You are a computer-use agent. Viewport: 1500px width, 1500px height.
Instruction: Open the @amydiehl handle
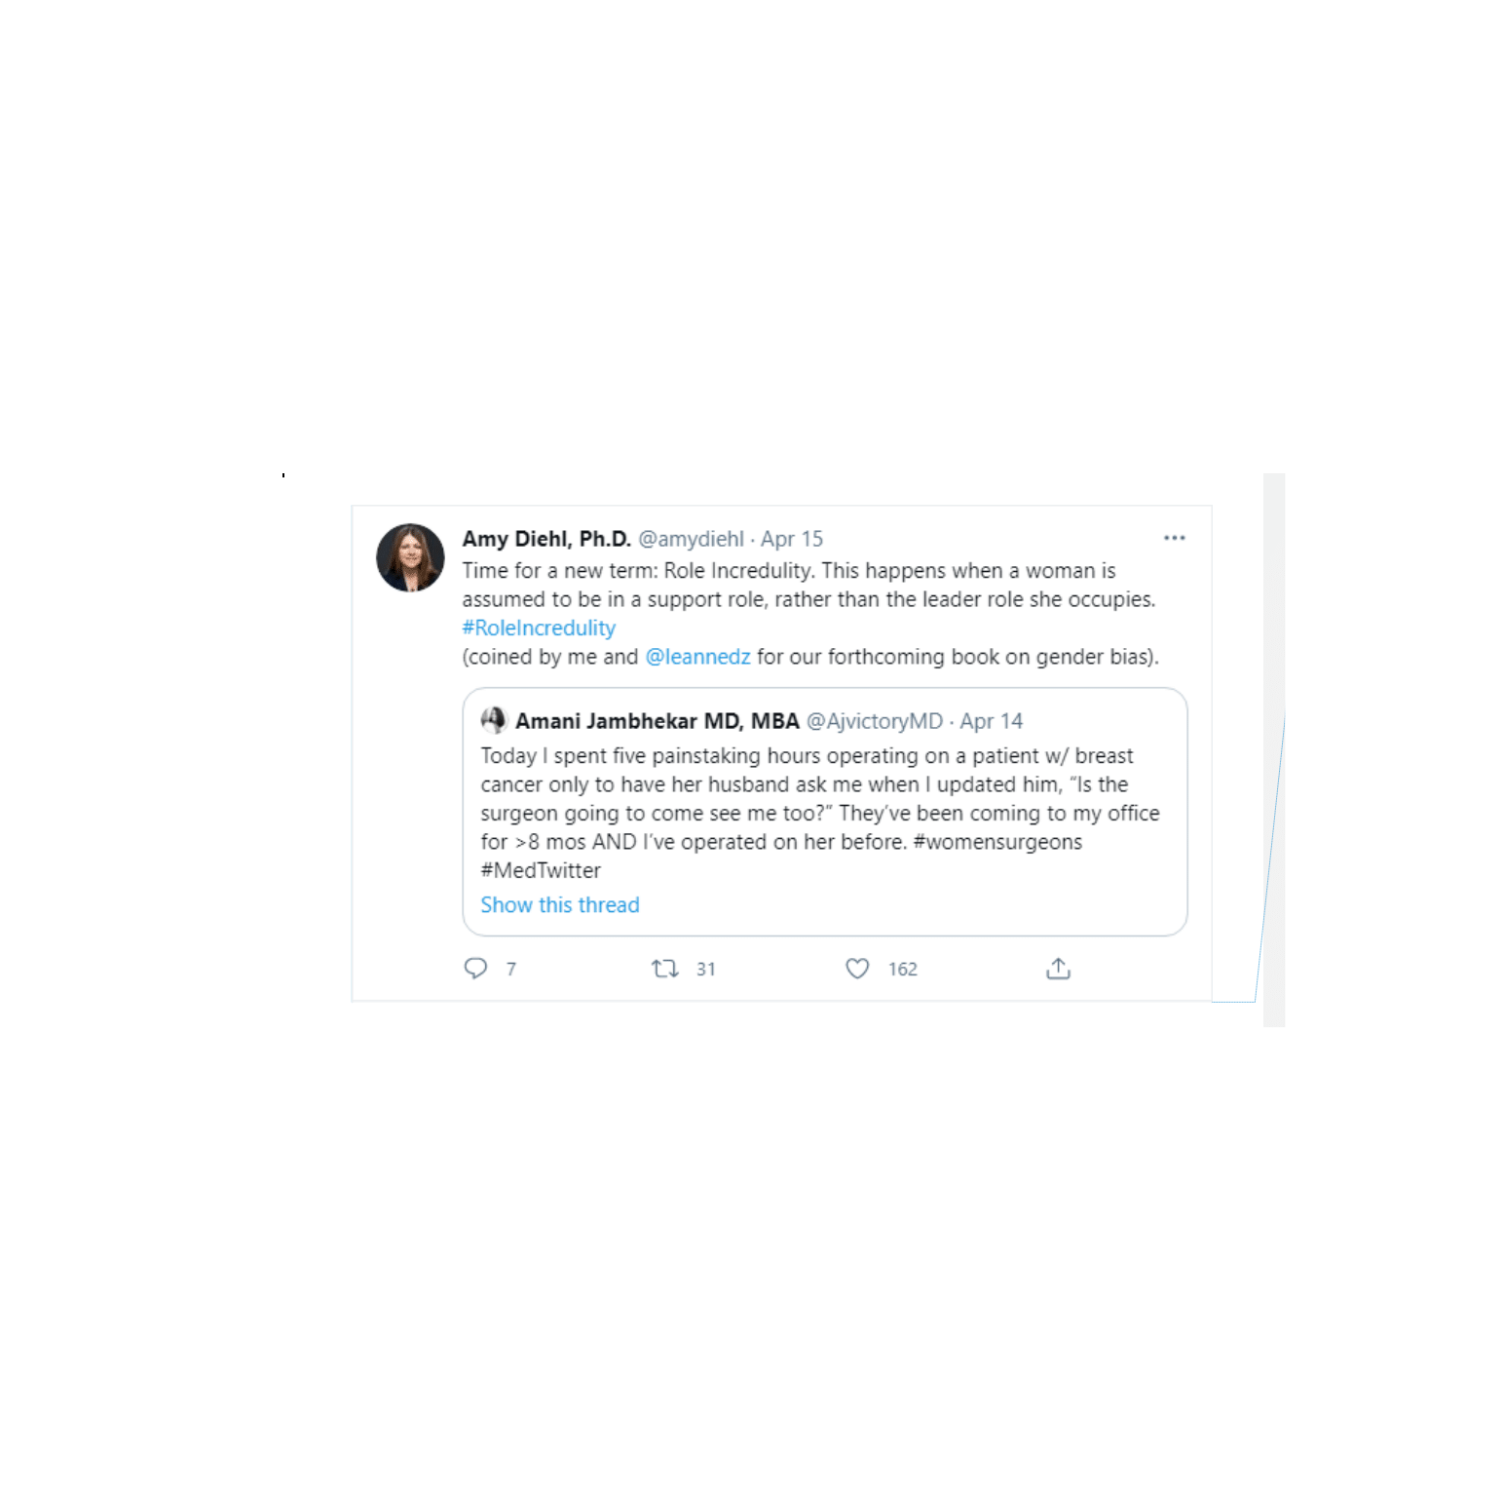pyautogui.click(x=691, y=539)
